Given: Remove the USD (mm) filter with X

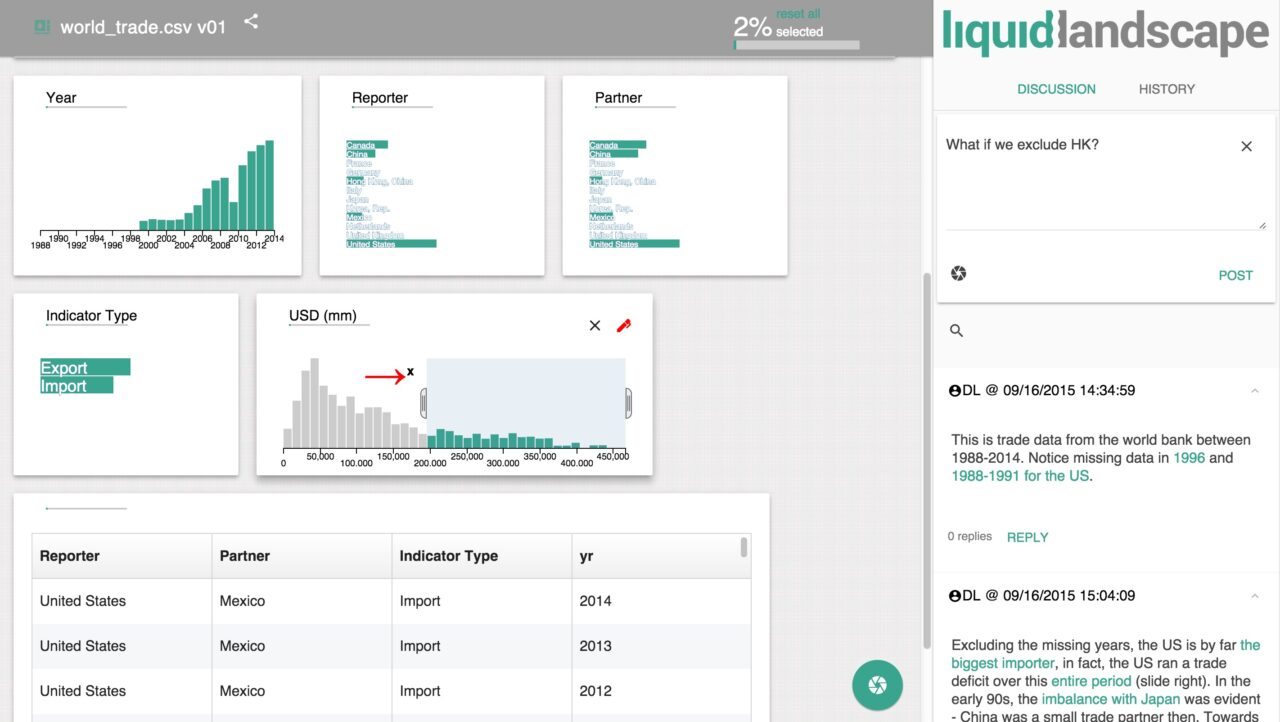Looking at the screenshot, I should 595,325.
